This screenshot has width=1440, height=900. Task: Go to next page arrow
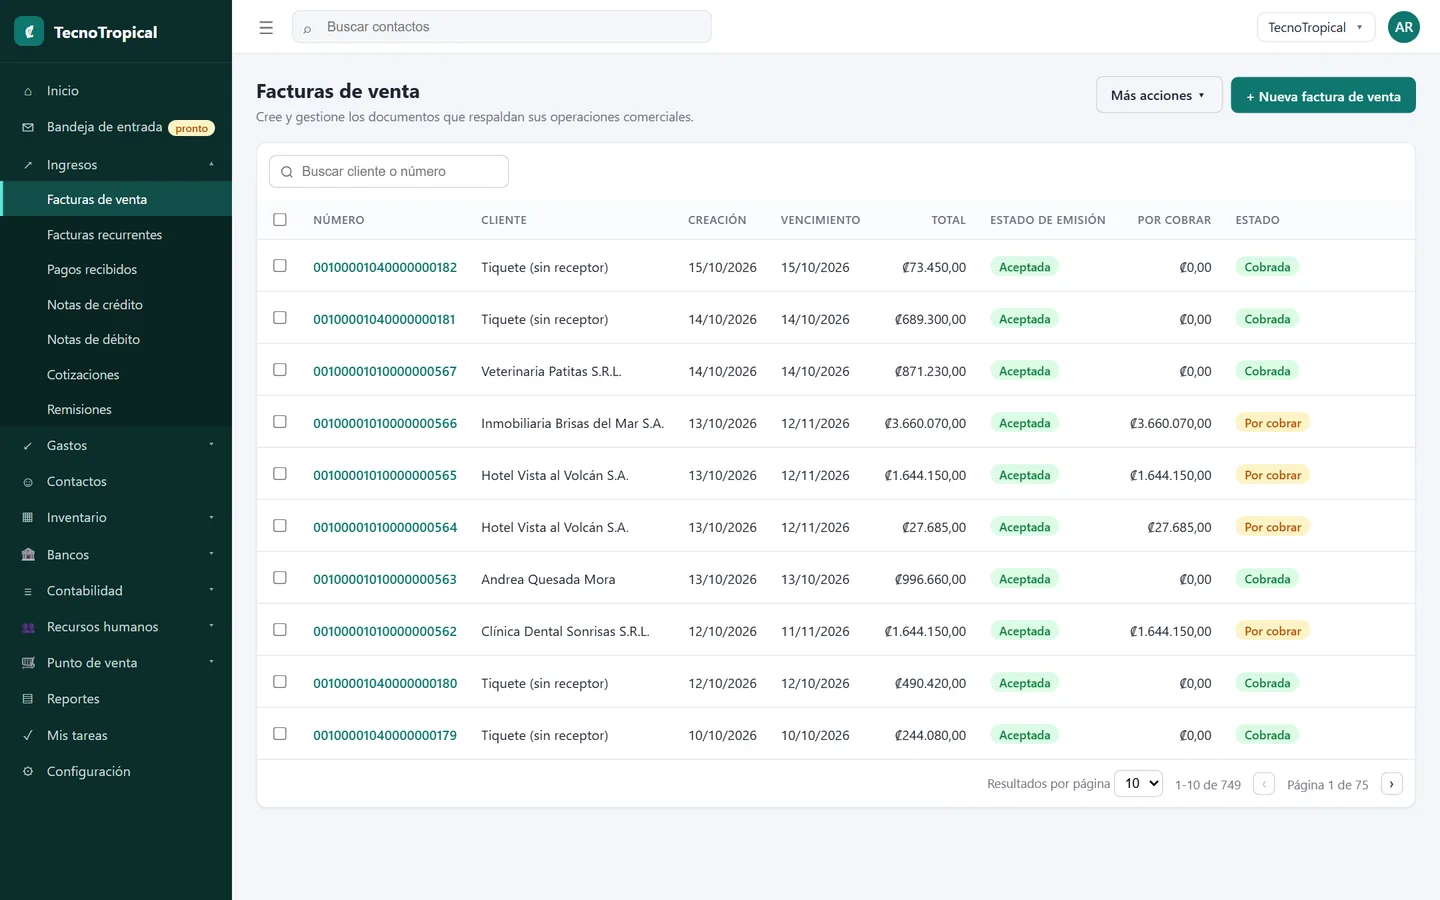coord(1391,784)
